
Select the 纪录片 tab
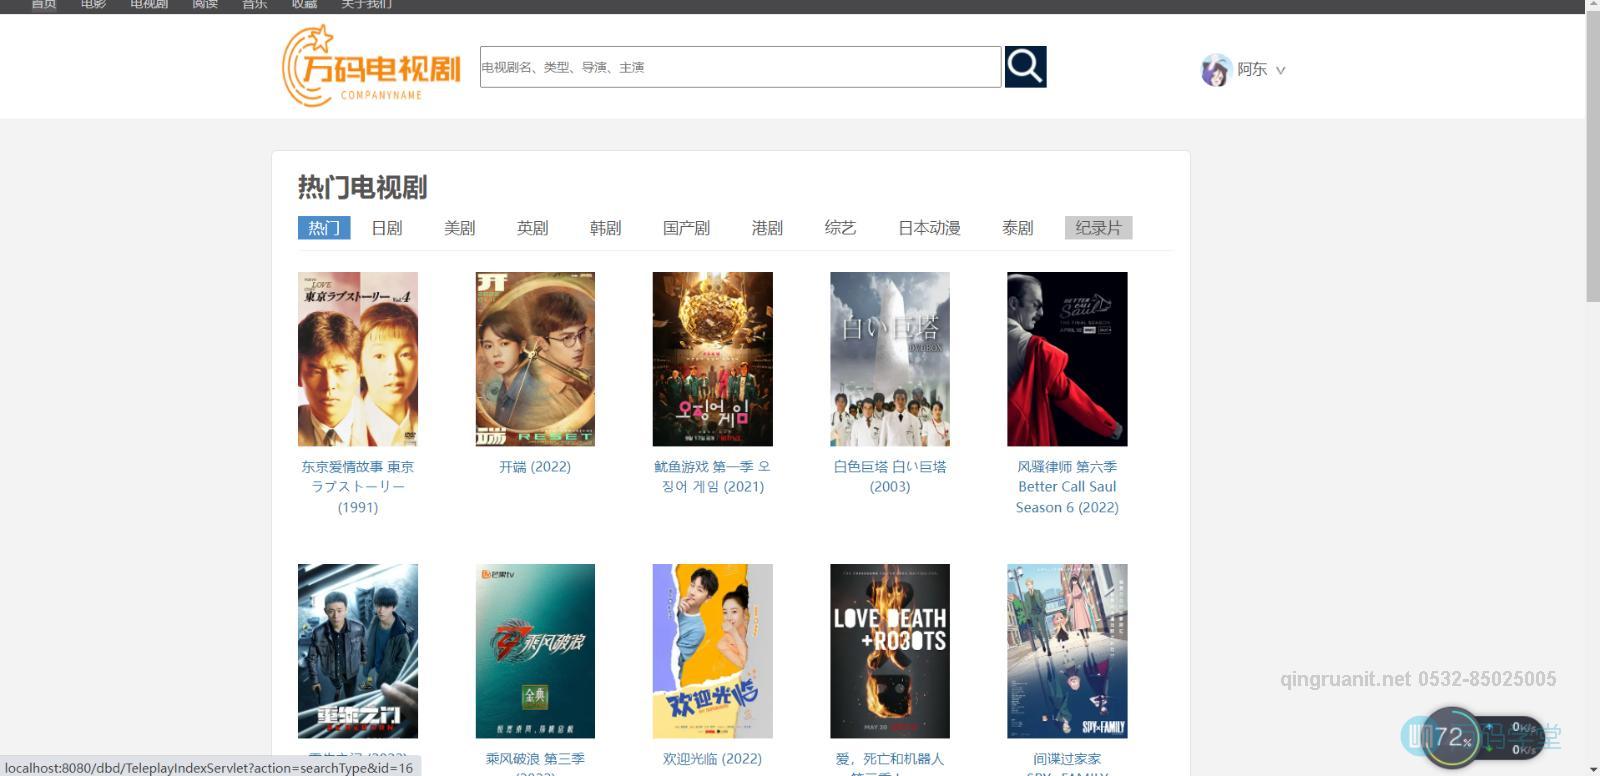(x=1099, y=228)
